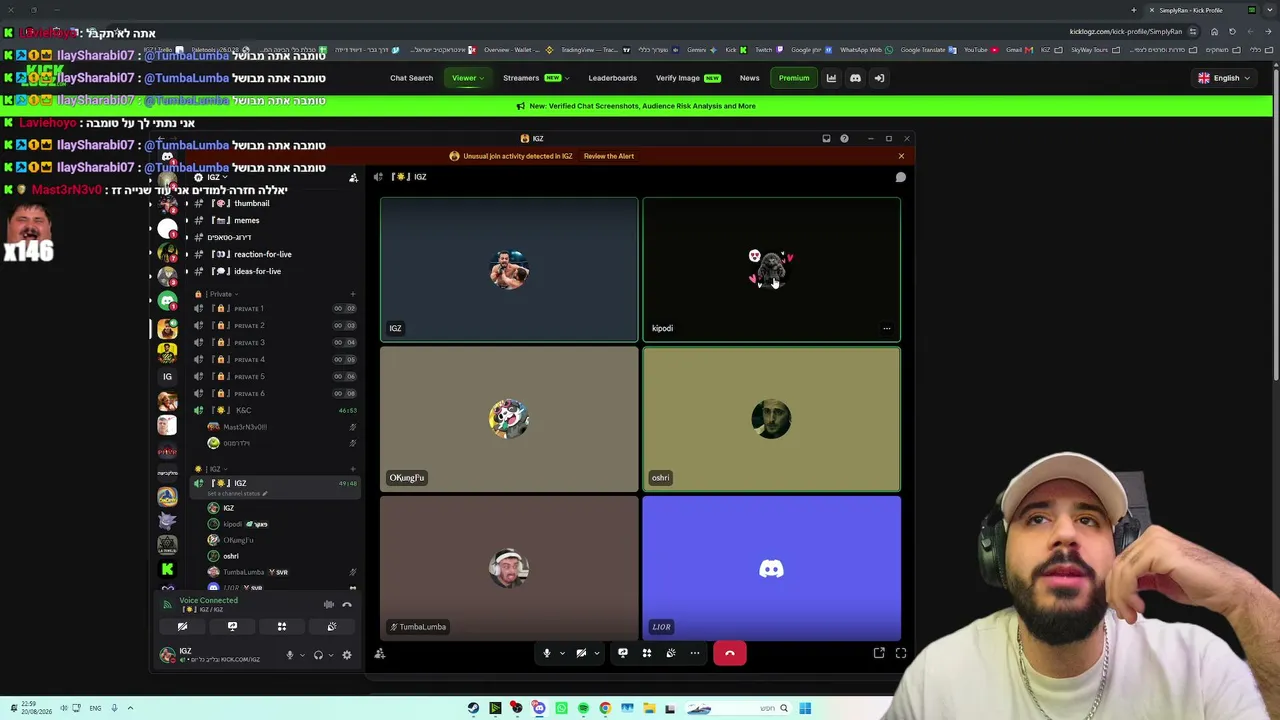Screen dimensions: 1280x720
Task: Click the Windows Start button
Action: point(805,708)
